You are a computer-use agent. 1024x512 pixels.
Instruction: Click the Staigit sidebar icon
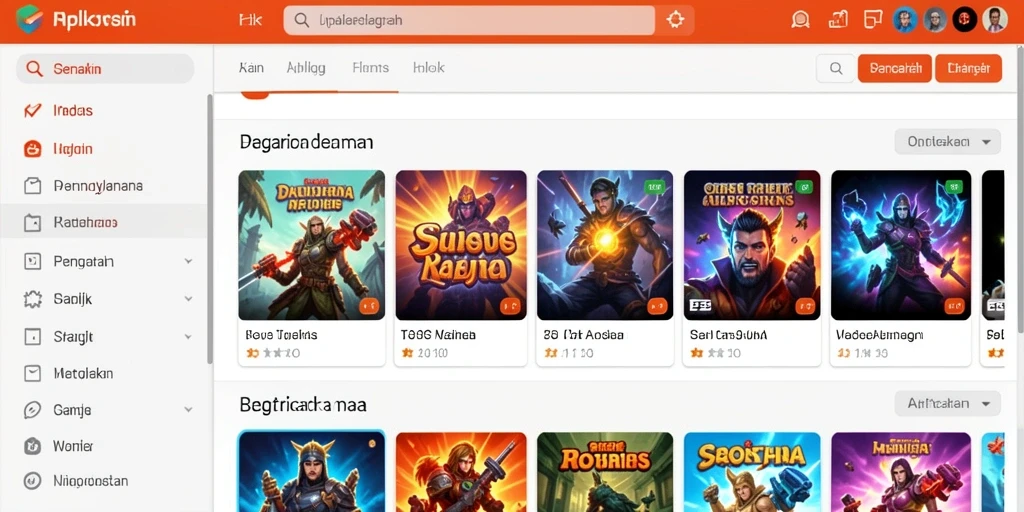(32, 337)
